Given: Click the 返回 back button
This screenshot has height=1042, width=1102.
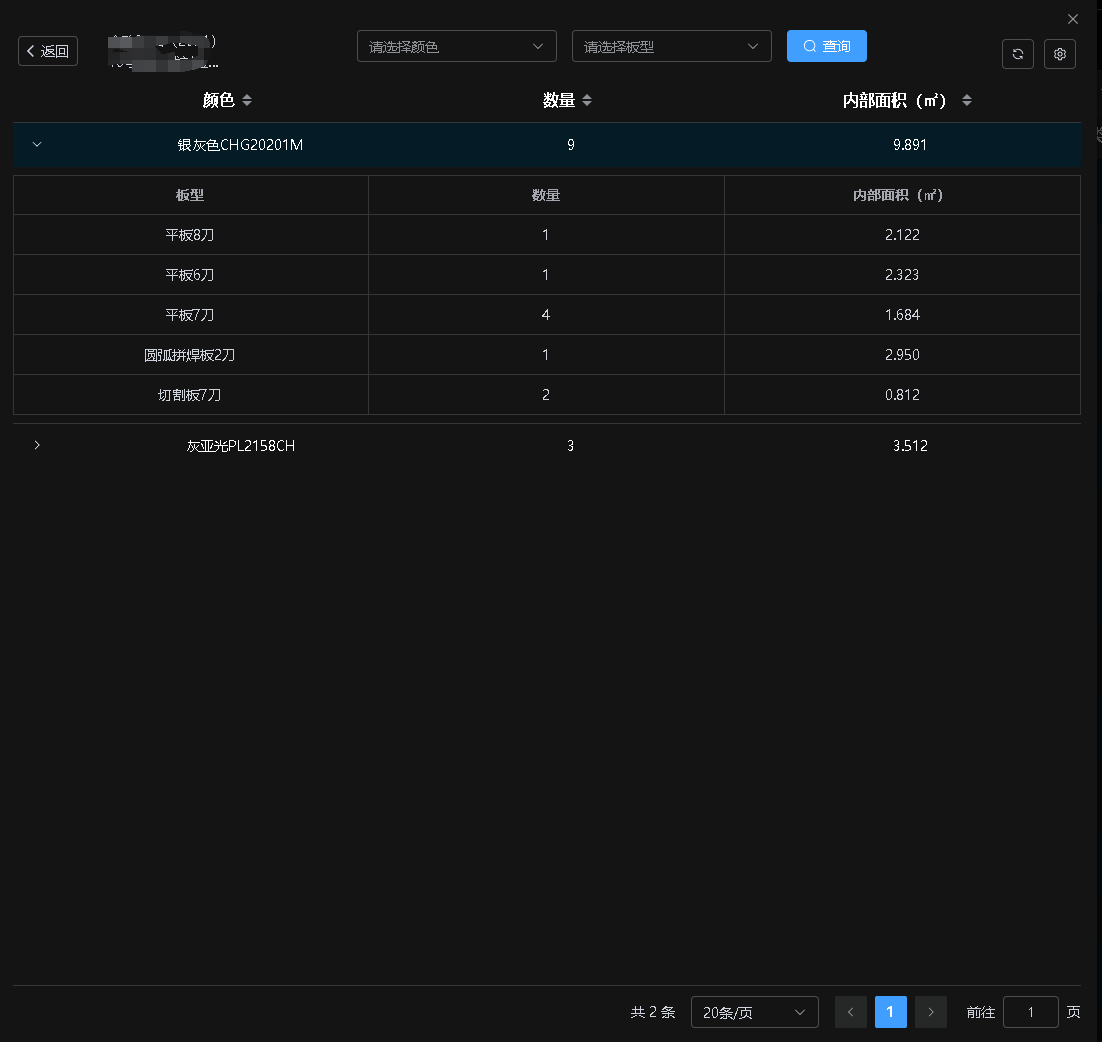Looking at the screenshot, I should coord(48,51).
